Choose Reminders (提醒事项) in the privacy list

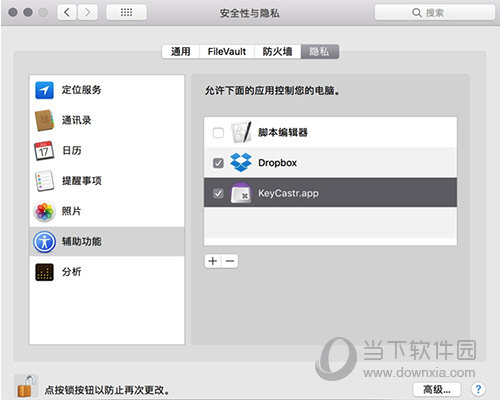107,181
